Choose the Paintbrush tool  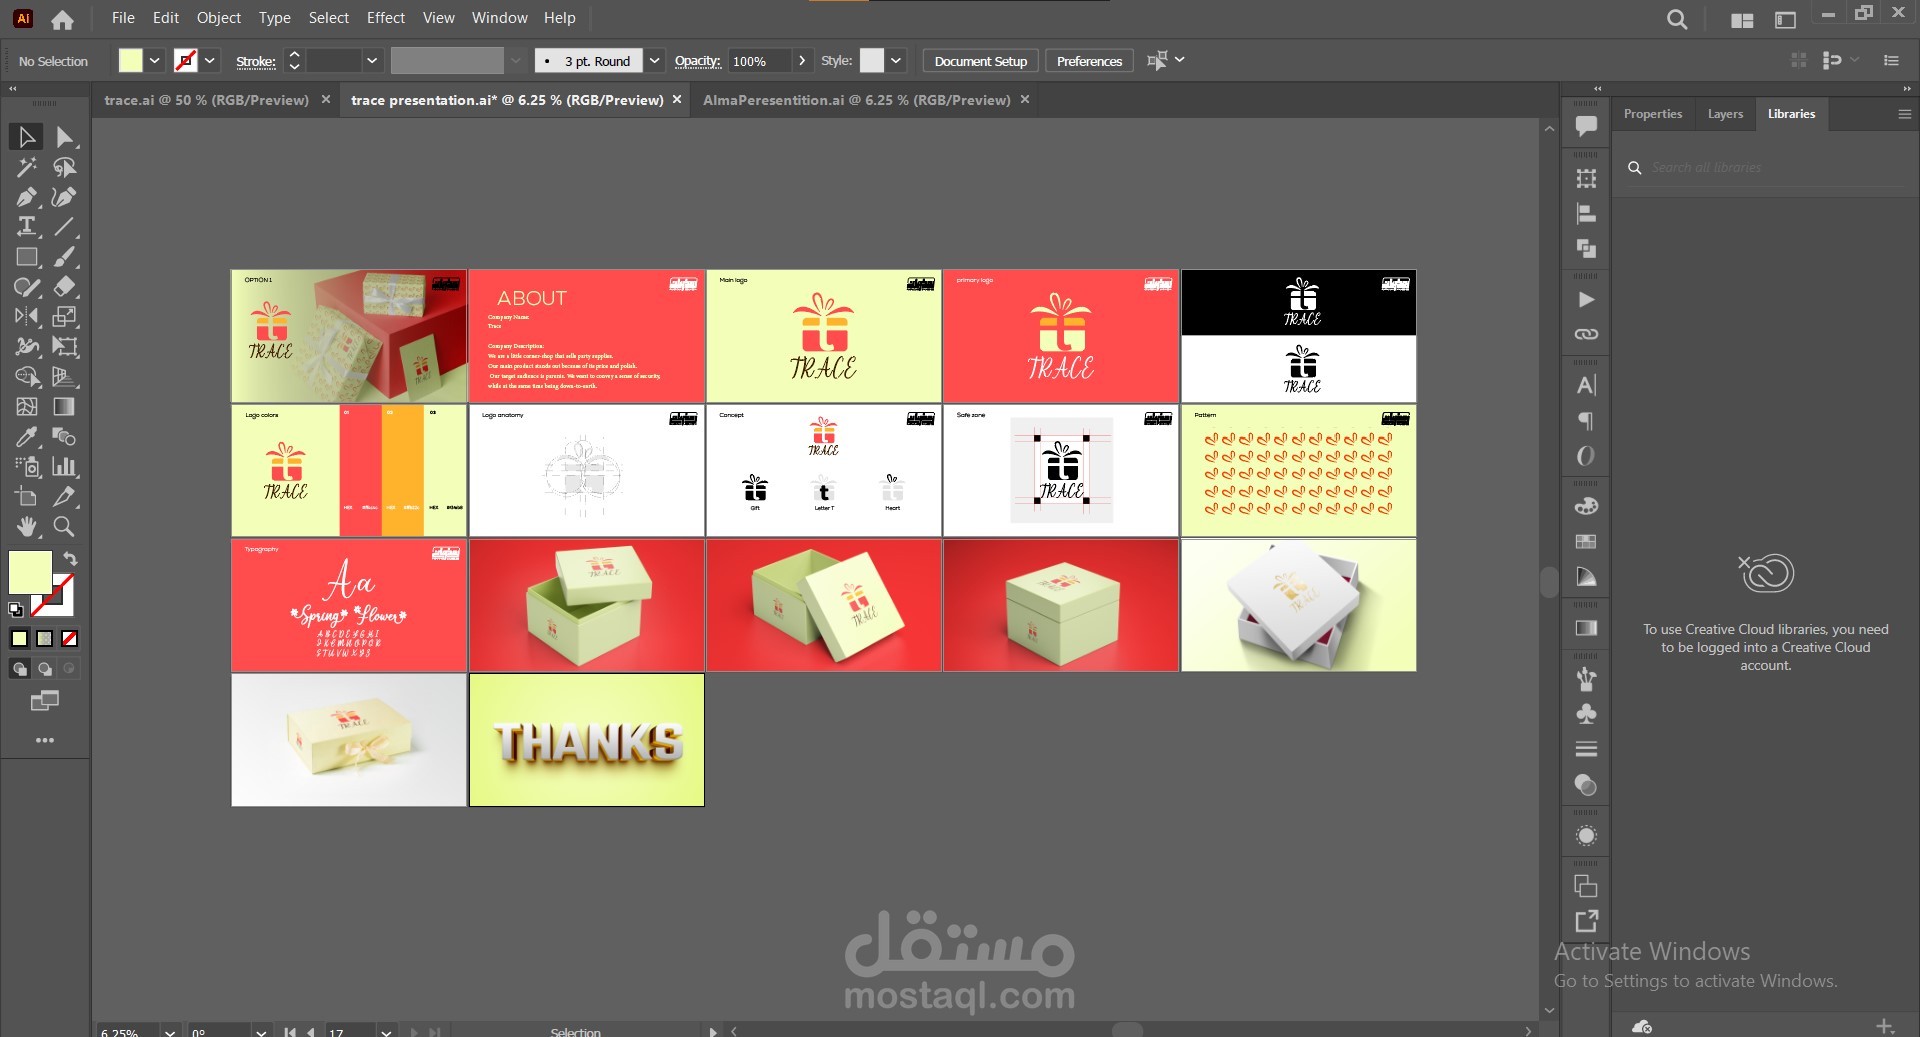point(65,257)
